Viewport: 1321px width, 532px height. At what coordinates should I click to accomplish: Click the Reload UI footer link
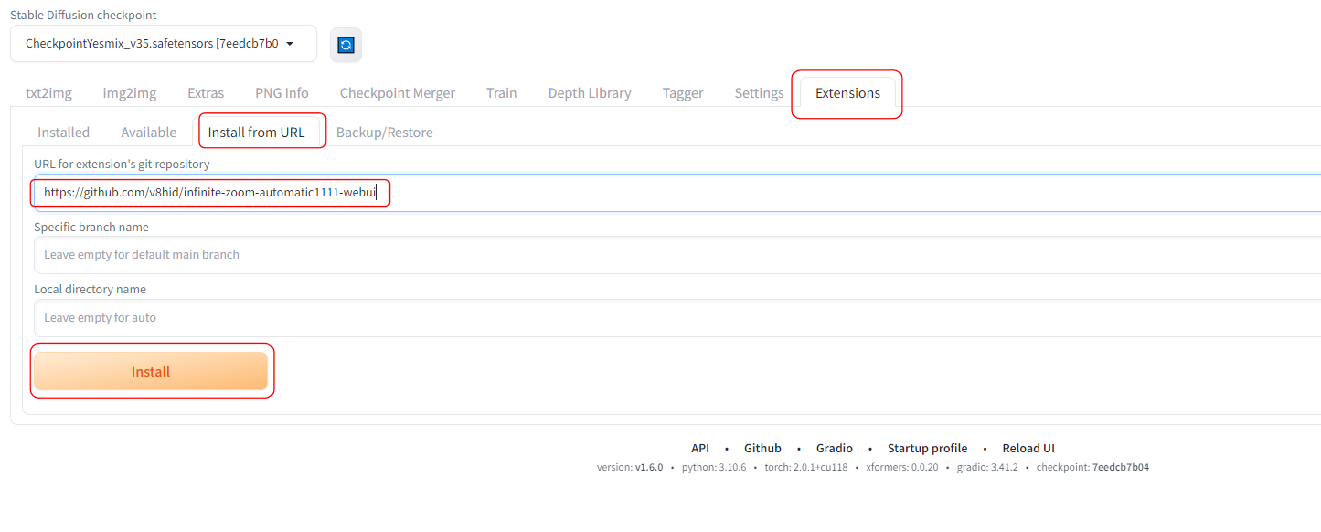[x=1028, y=448]
